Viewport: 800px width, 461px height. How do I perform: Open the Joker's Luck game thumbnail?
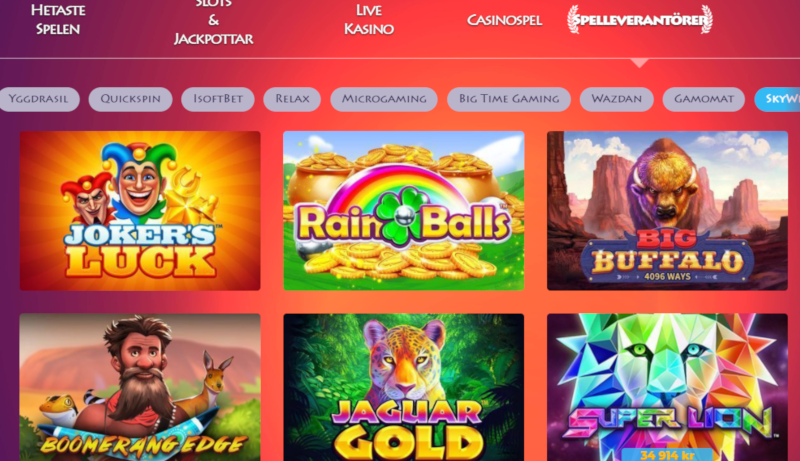[x=140, y=211]
